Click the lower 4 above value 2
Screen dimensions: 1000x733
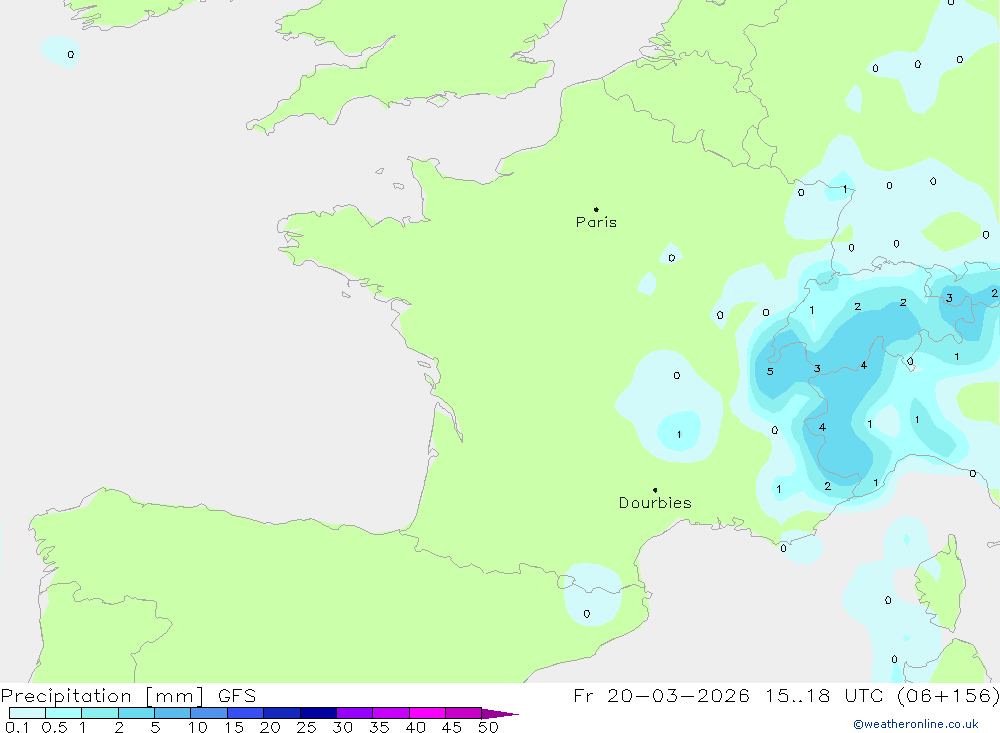coord(822,427)
